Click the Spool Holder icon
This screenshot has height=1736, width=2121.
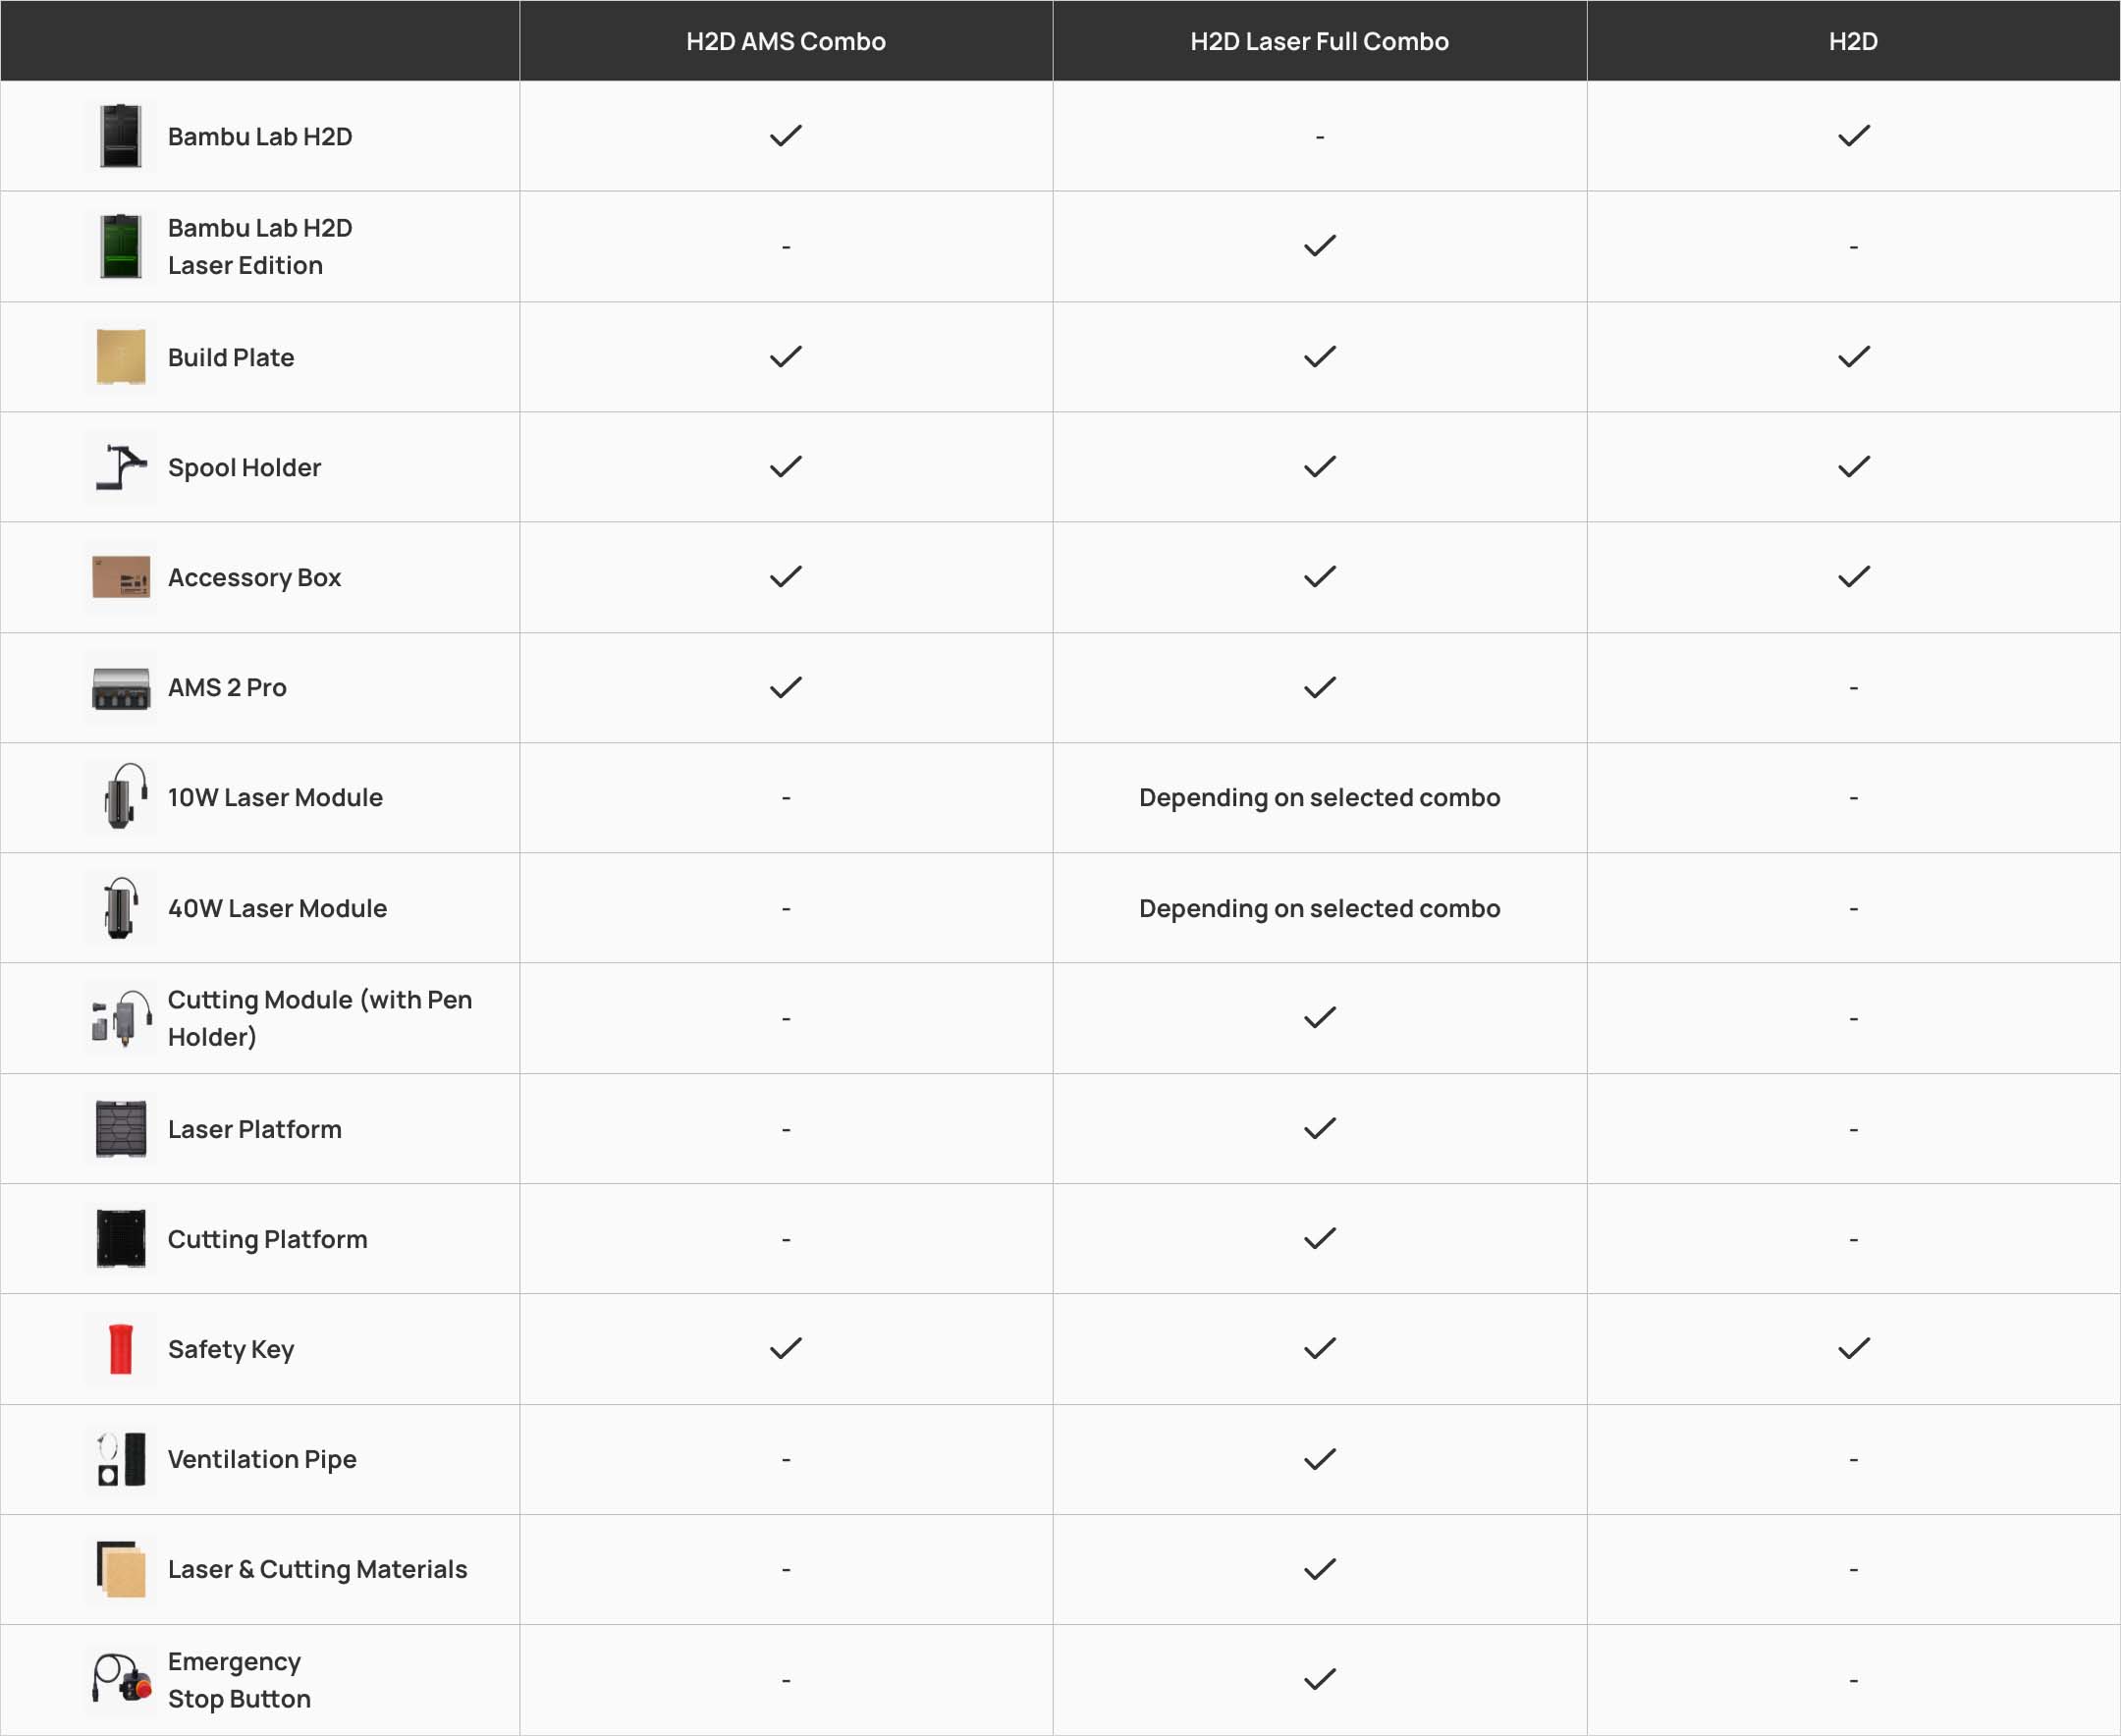121,467
